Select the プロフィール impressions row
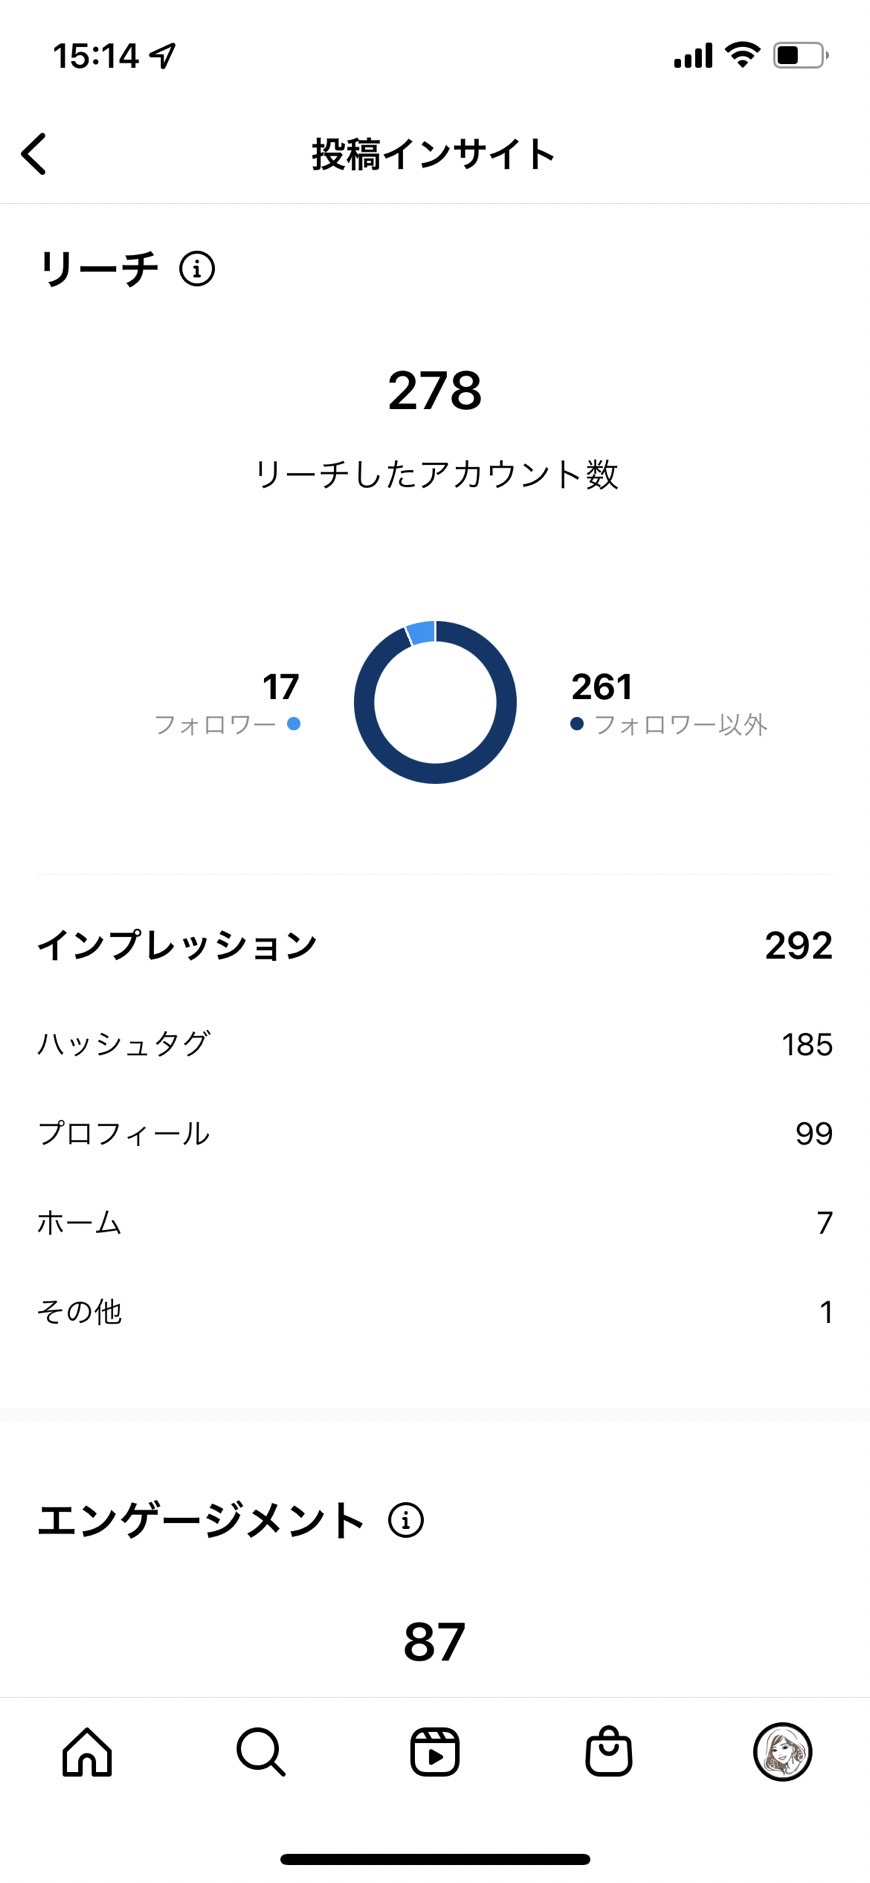The width and height of the screenshot is (870, 1883). click(435, 1133)
